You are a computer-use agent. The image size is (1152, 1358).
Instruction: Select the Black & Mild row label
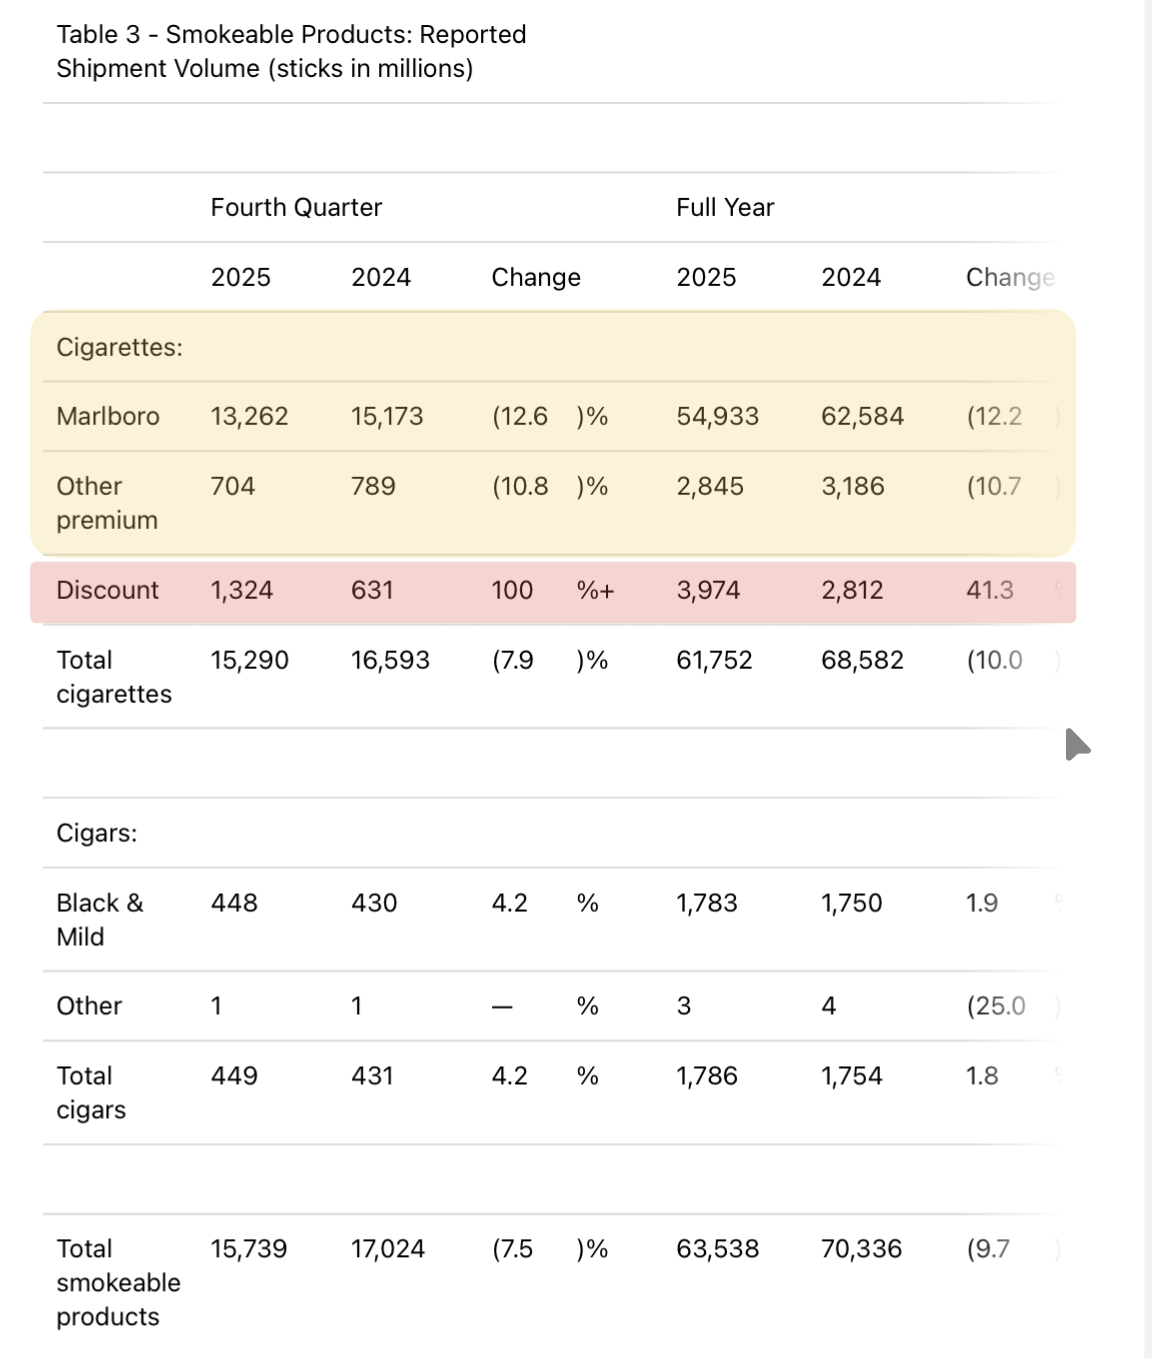(x=100, y=919)
